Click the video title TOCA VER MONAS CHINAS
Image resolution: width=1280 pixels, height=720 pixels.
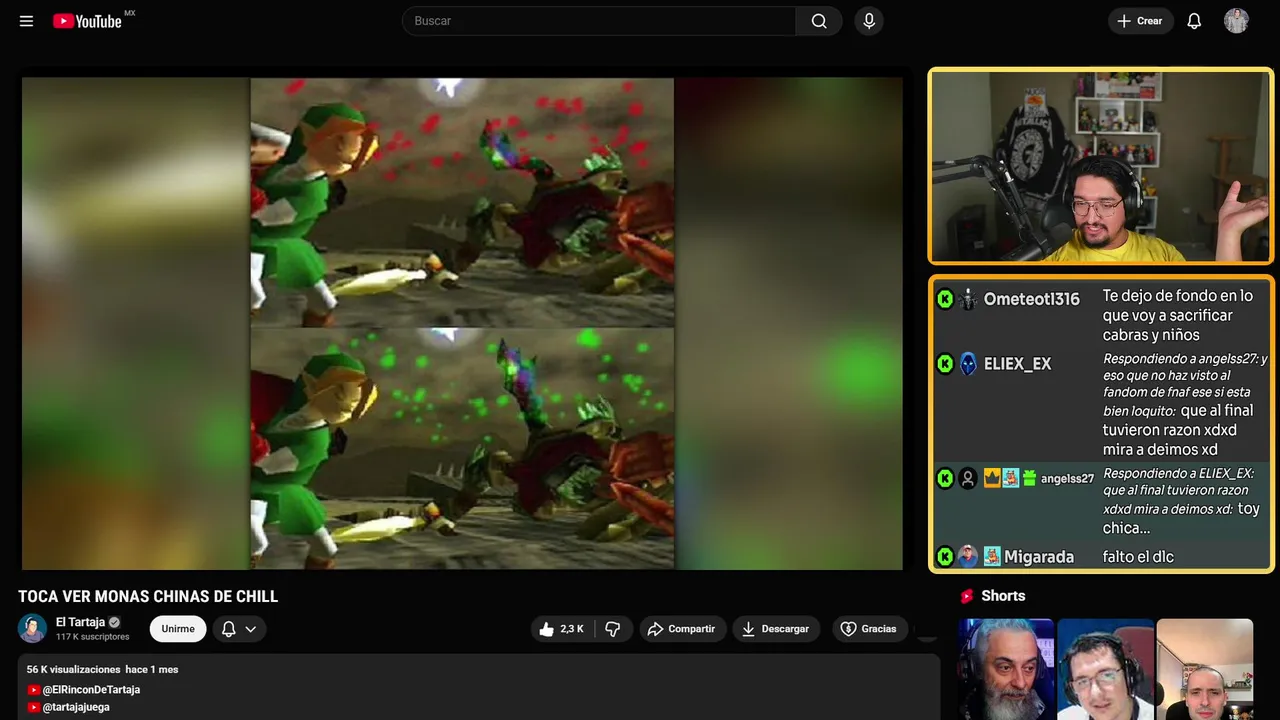coord(148,597)
